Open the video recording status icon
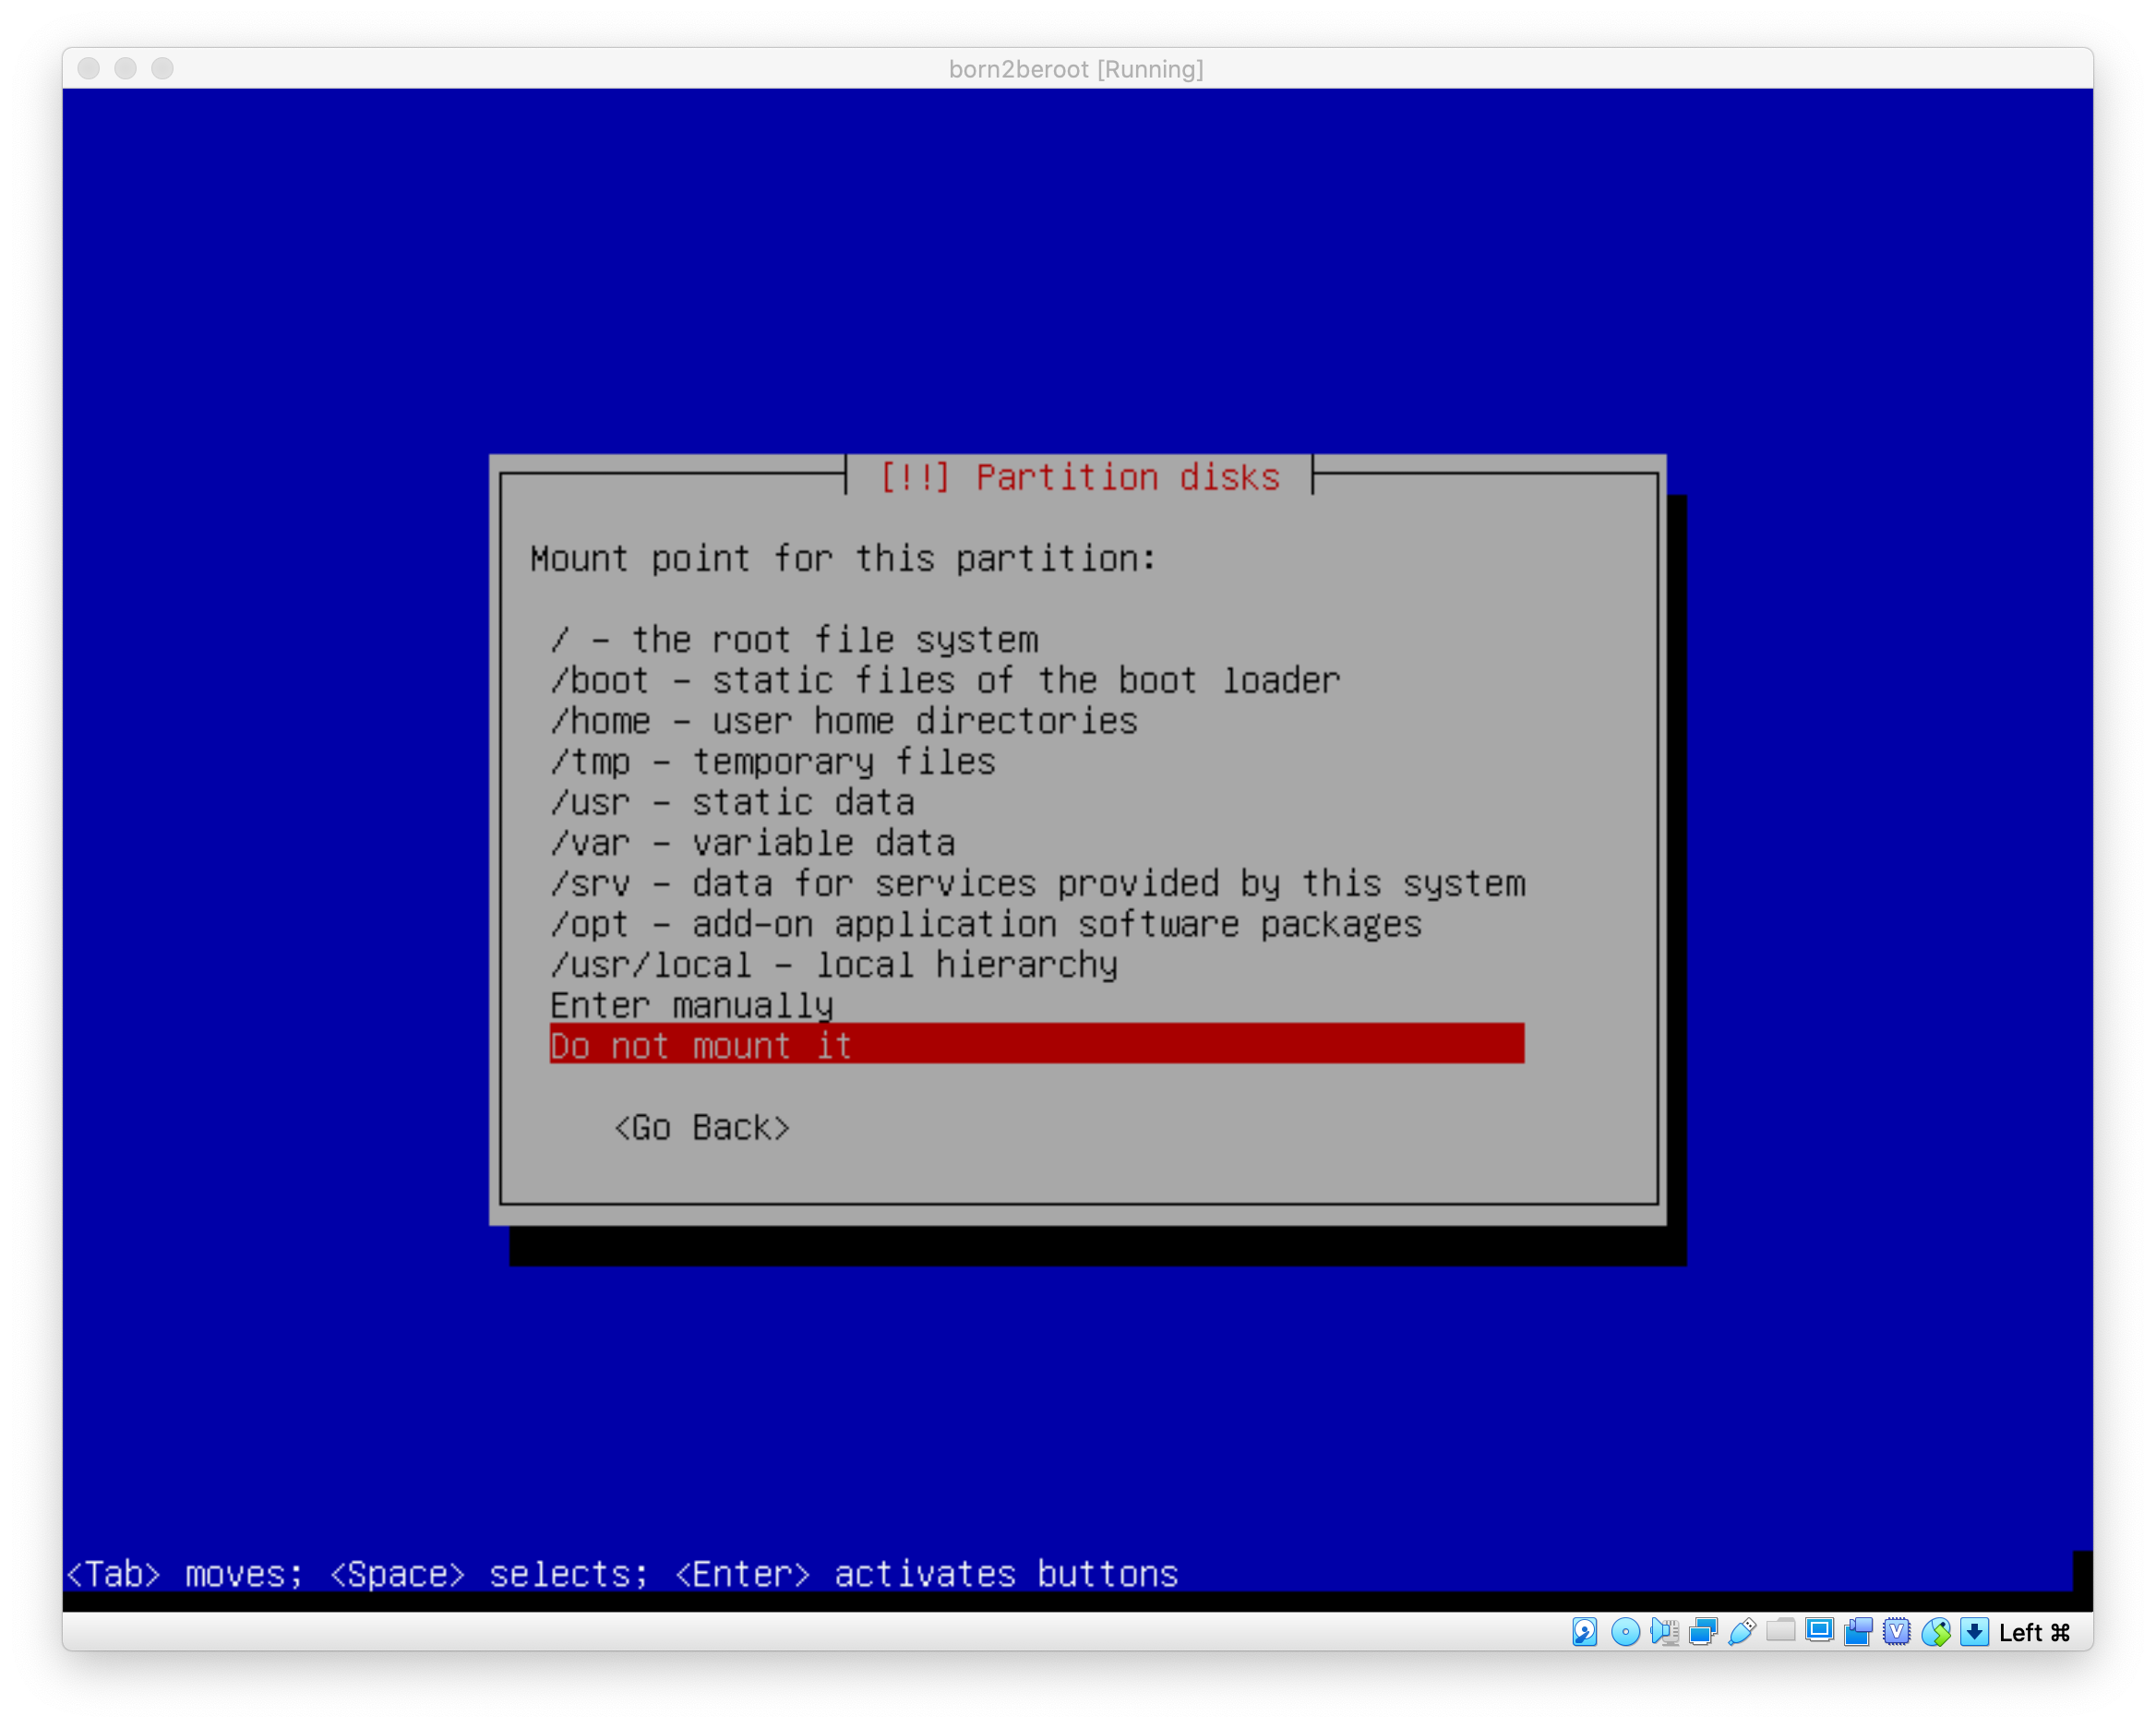The image size is (2156, 1728). click(x=1858, y=1632)
